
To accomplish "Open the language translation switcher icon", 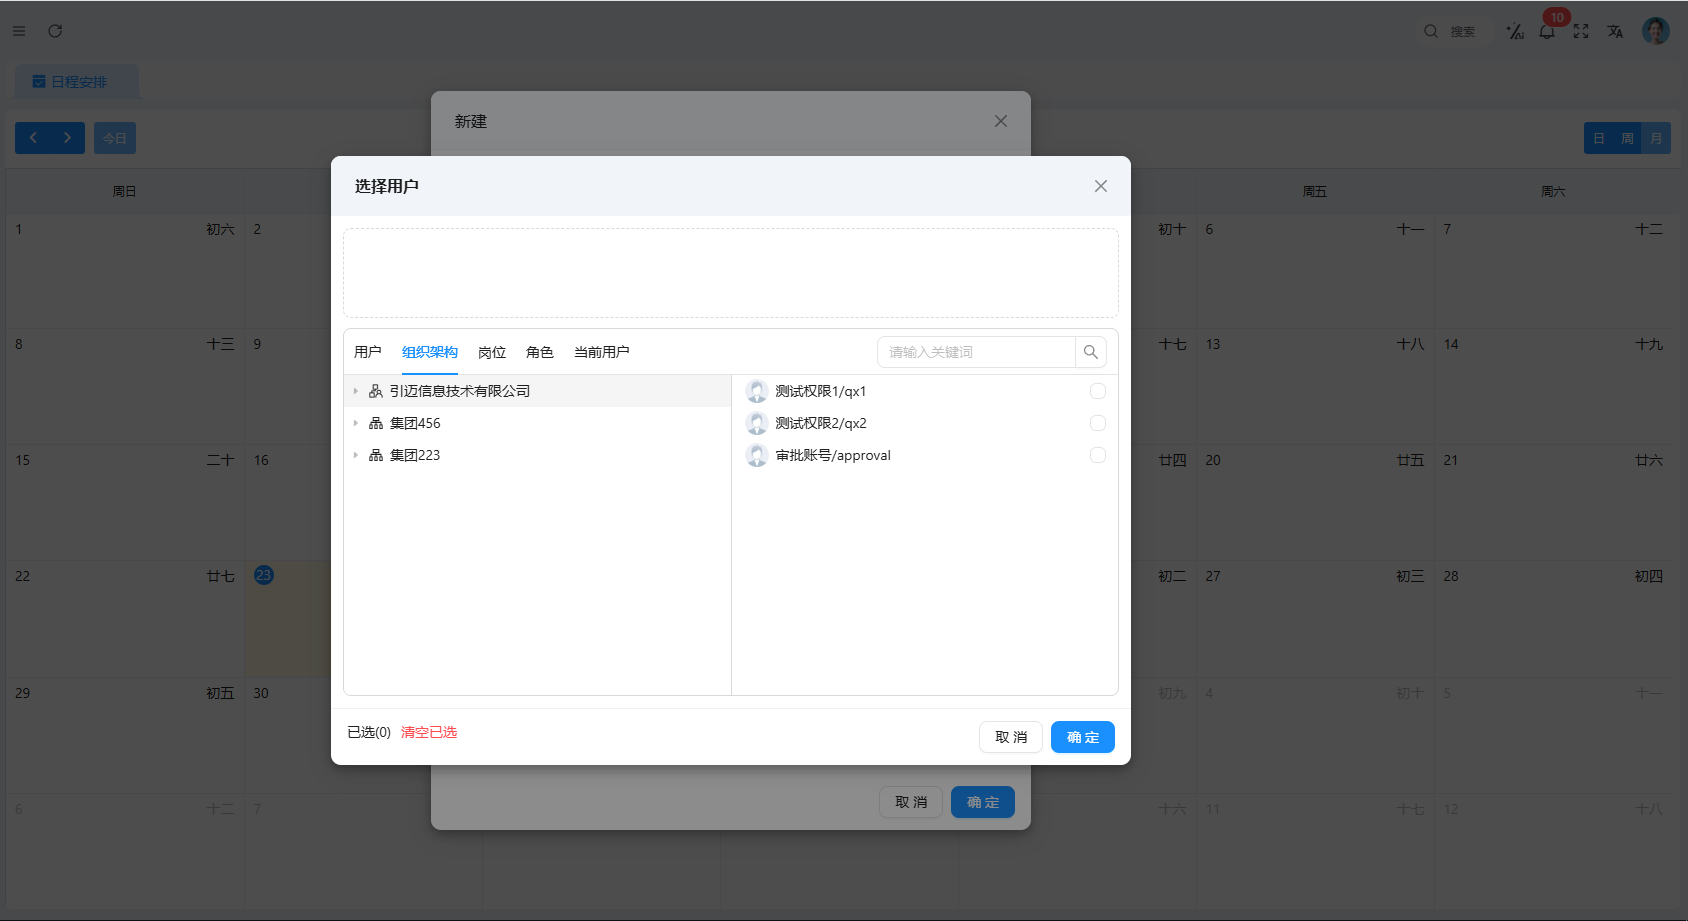I will coord(1615,32).
